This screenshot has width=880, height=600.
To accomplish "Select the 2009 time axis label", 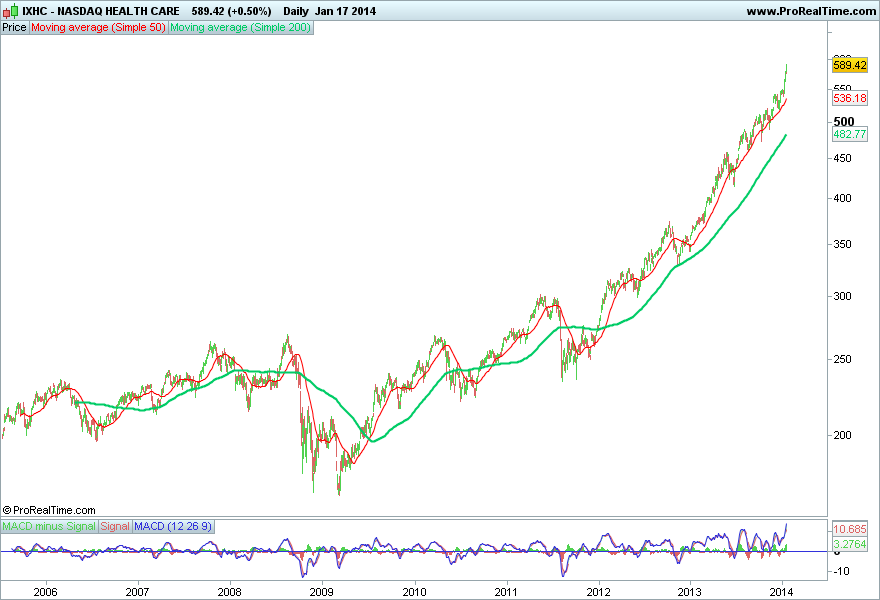I will [322, 592].
